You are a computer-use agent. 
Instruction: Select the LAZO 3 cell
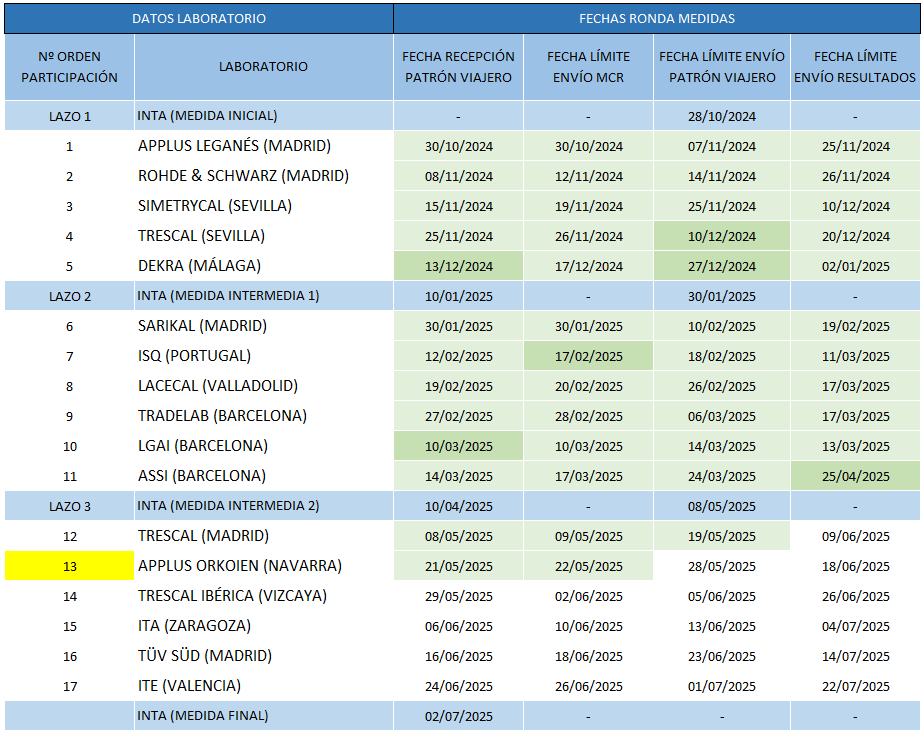click(x=69, y=506)
